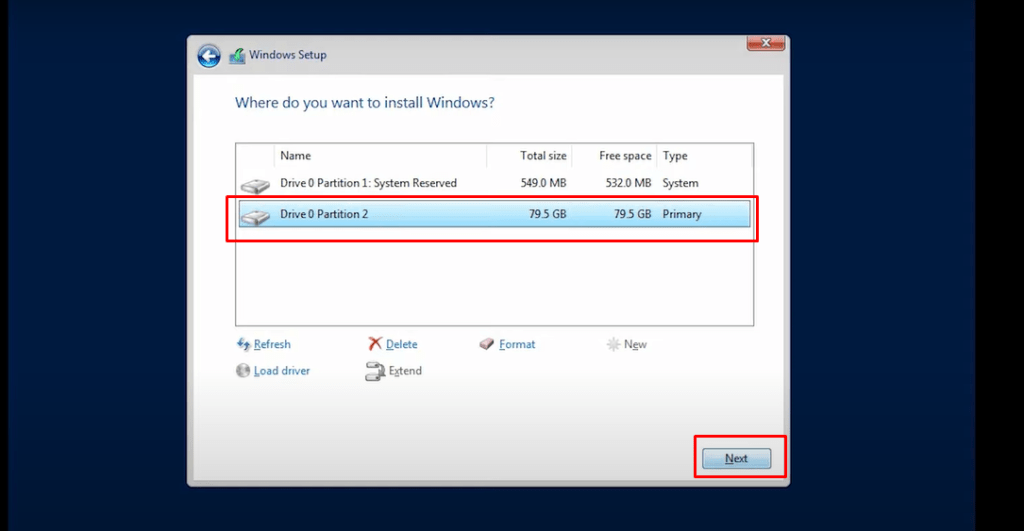Click the drive icon for Partition 2

(255, 216)
